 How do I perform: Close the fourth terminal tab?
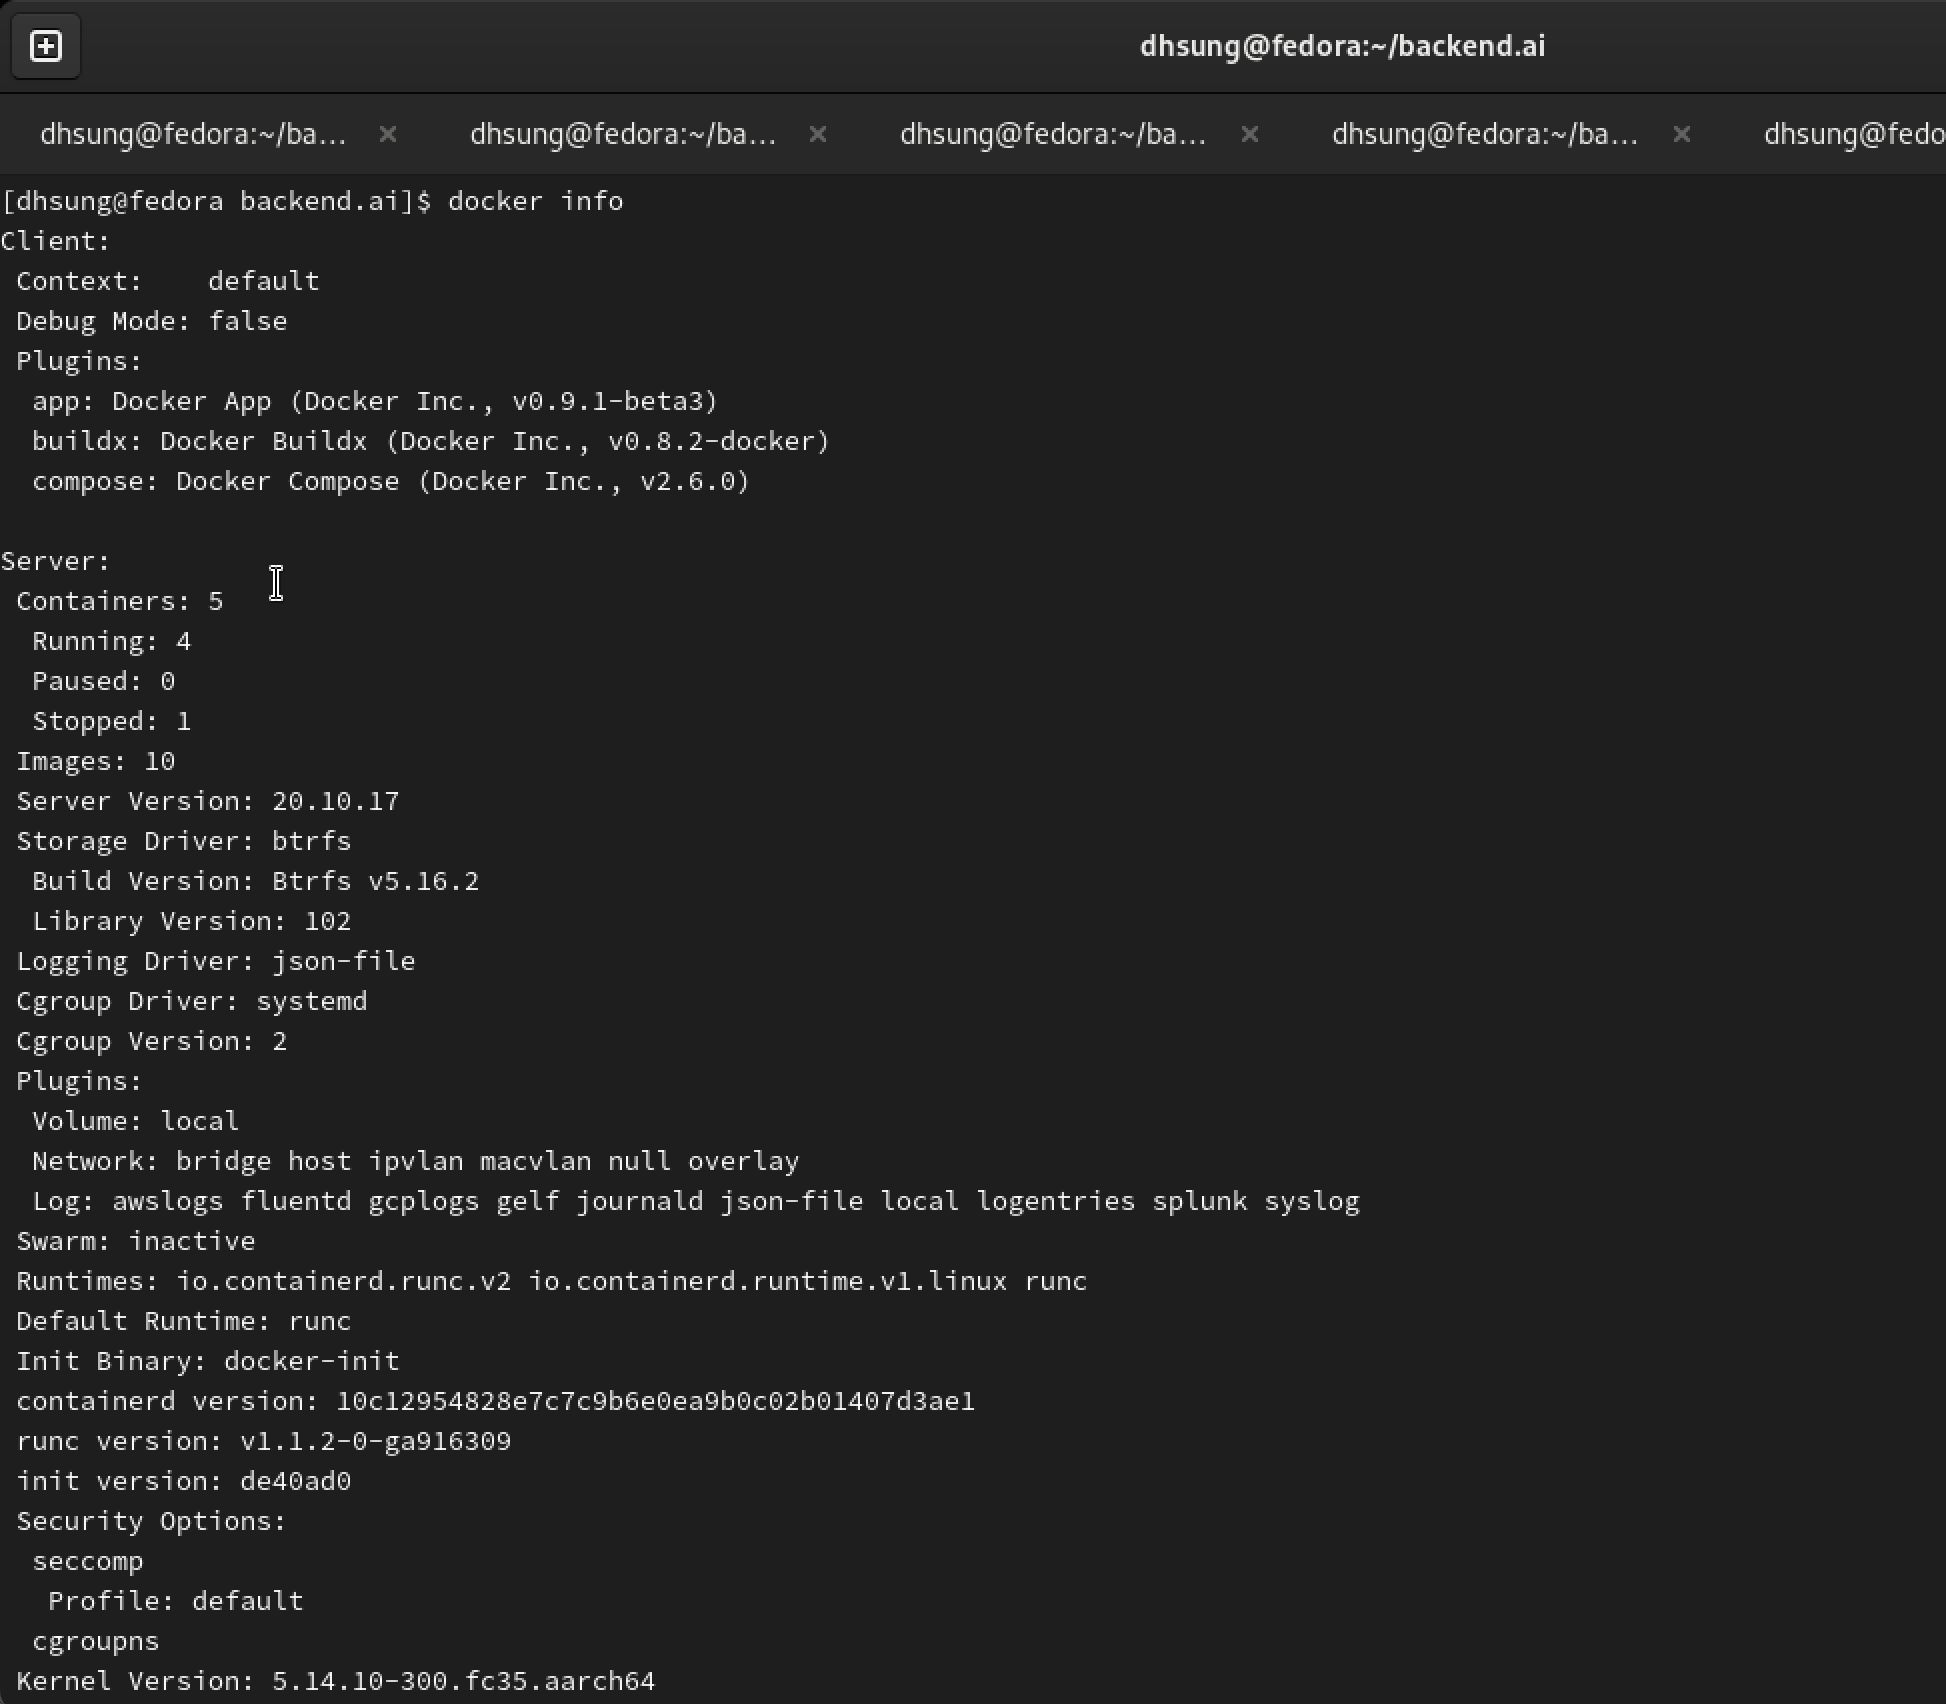click(x=1681, y=134)
